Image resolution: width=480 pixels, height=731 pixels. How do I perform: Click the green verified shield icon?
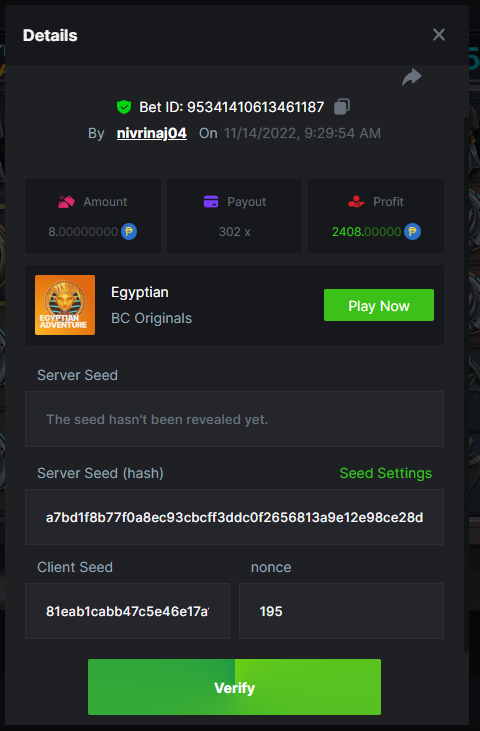tap(124, 107)
